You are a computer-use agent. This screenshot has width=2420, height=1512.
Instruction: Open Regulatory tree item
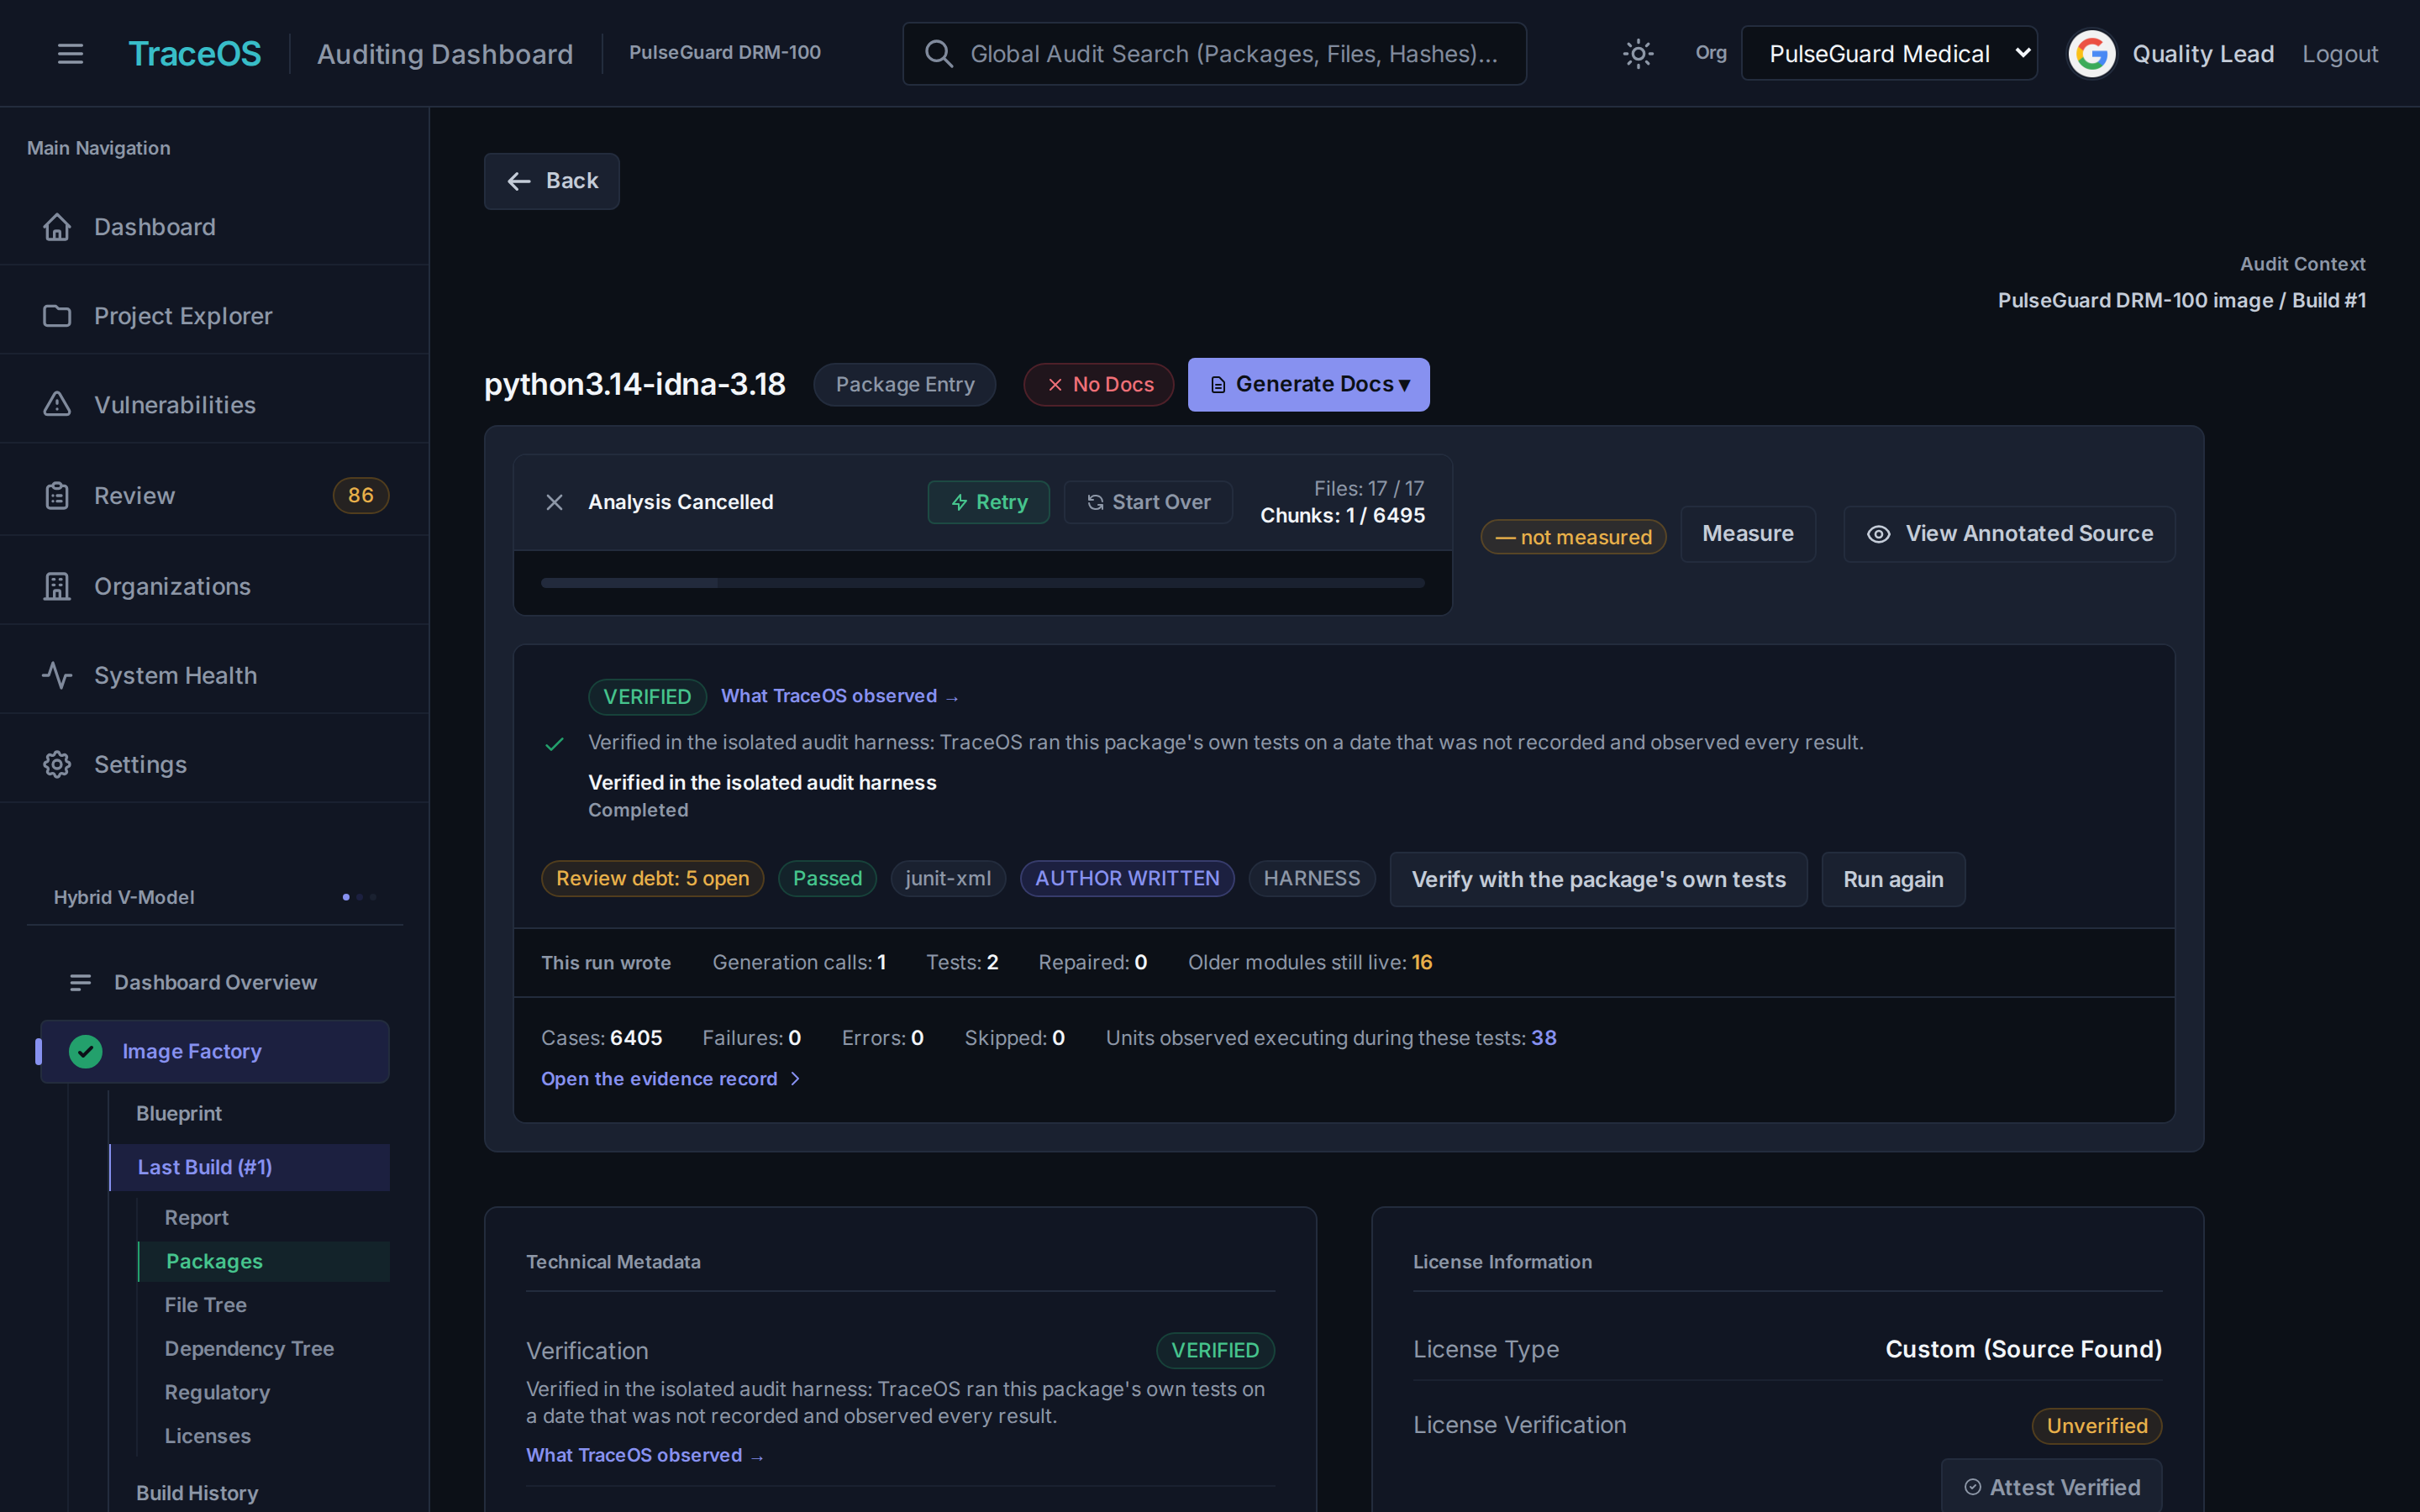pyautogui.click(x=217, y=1392)
